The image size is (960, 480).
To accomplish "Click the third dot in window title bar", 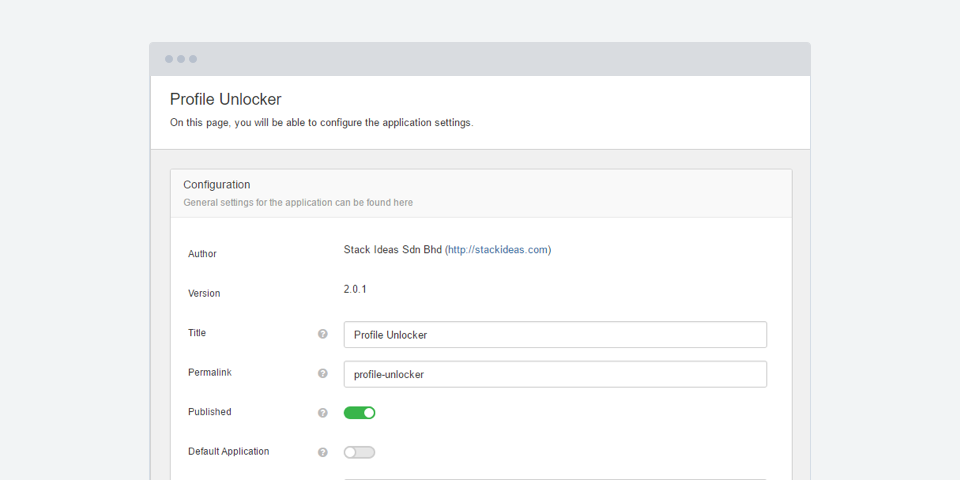I will (x=193, y=59).
